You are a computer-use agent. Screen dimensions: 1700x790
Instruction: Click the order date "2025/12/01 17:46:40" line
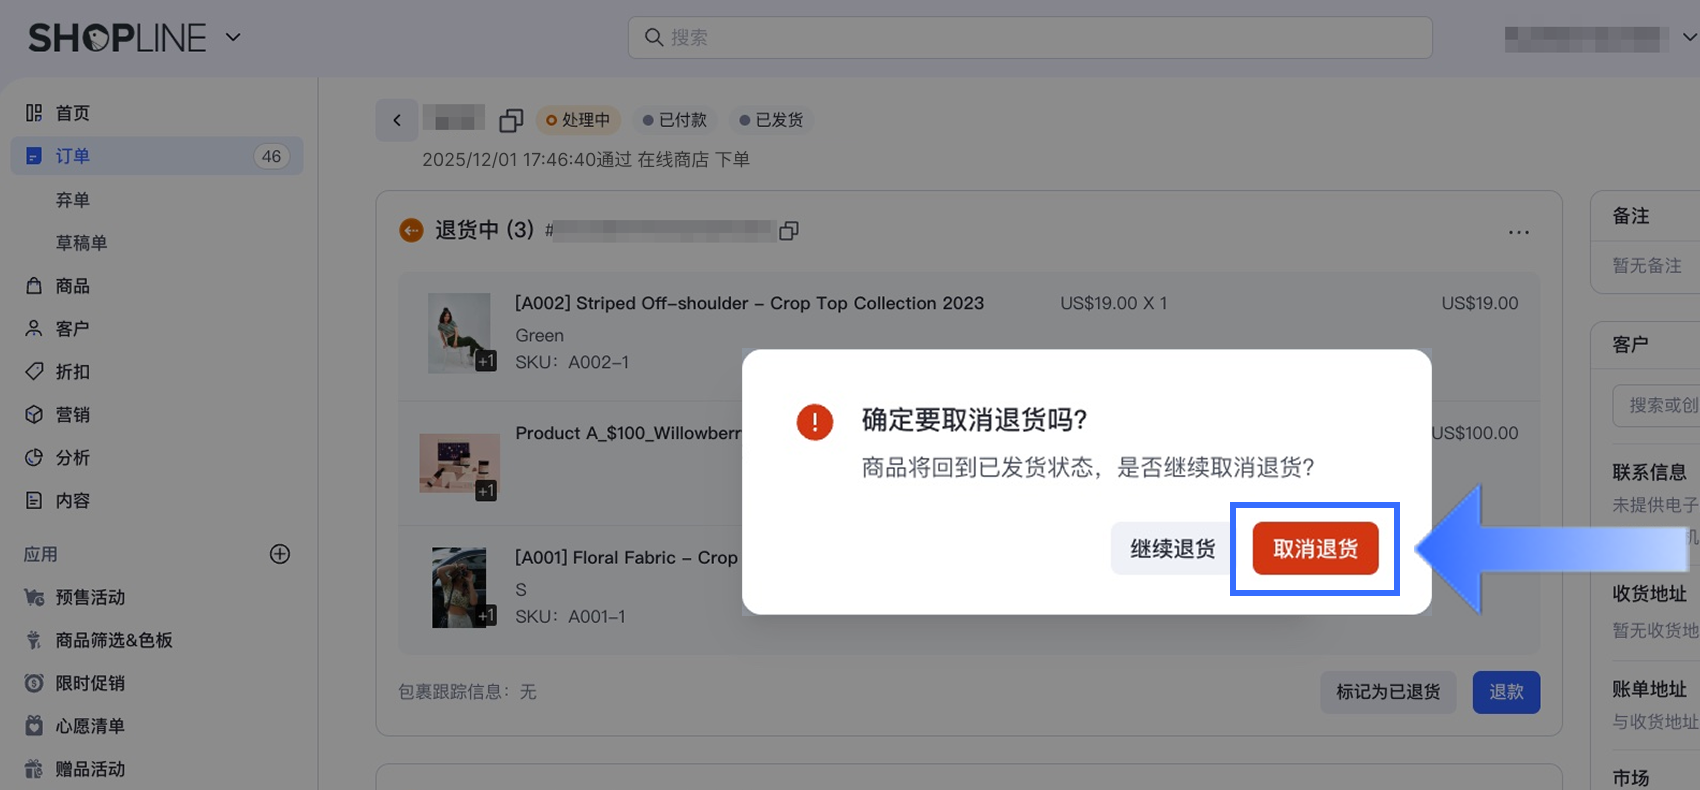point(586,160)
